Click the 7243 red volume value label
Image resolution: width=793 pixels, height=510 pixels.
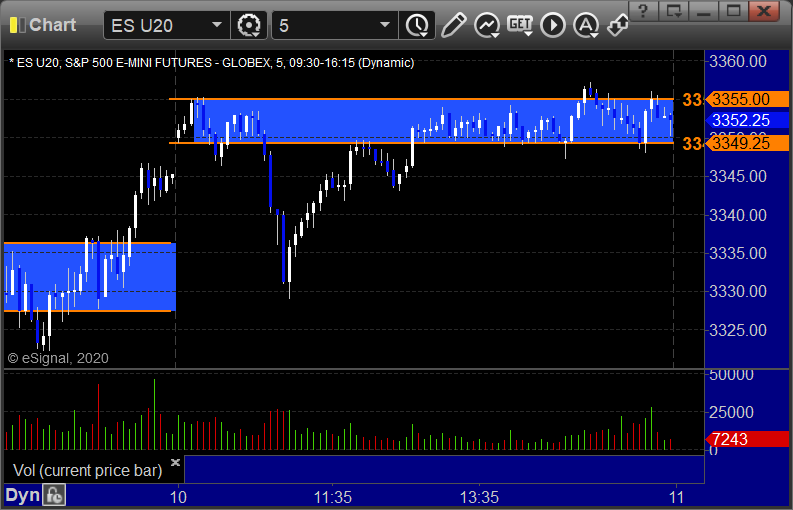747,439
